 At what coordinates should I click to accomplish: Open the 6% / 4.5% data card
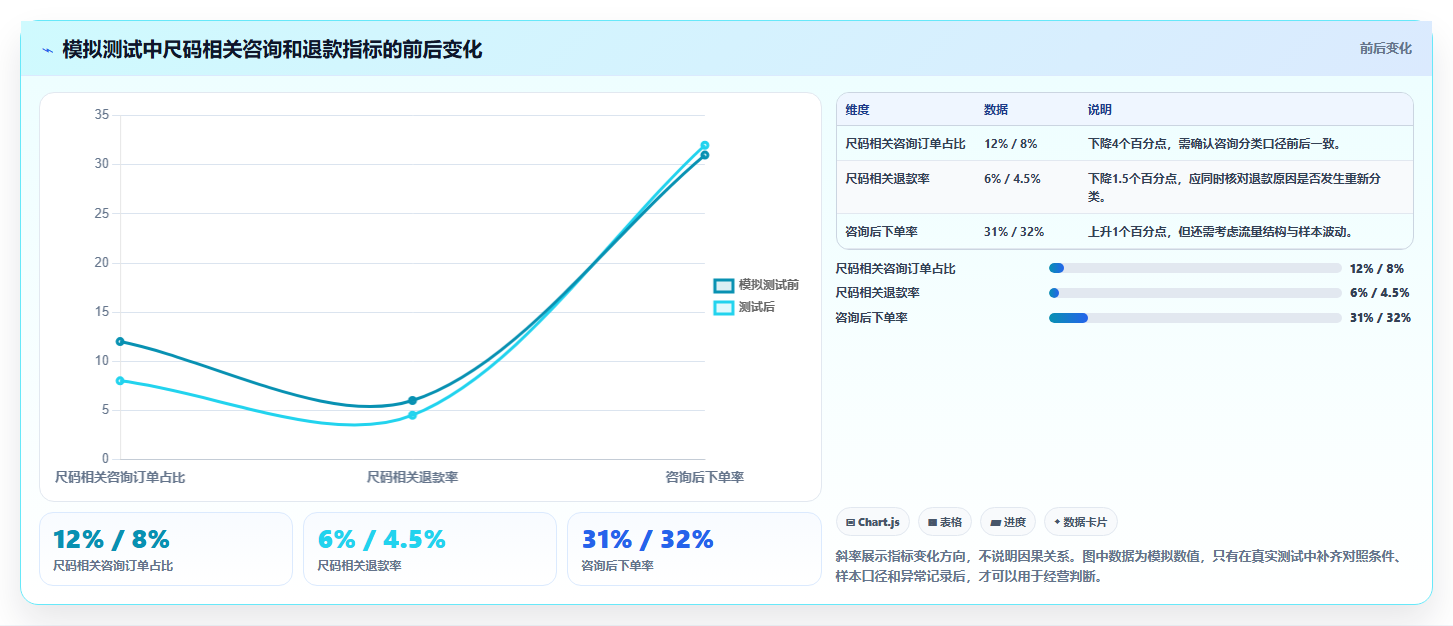coord(430,549)
